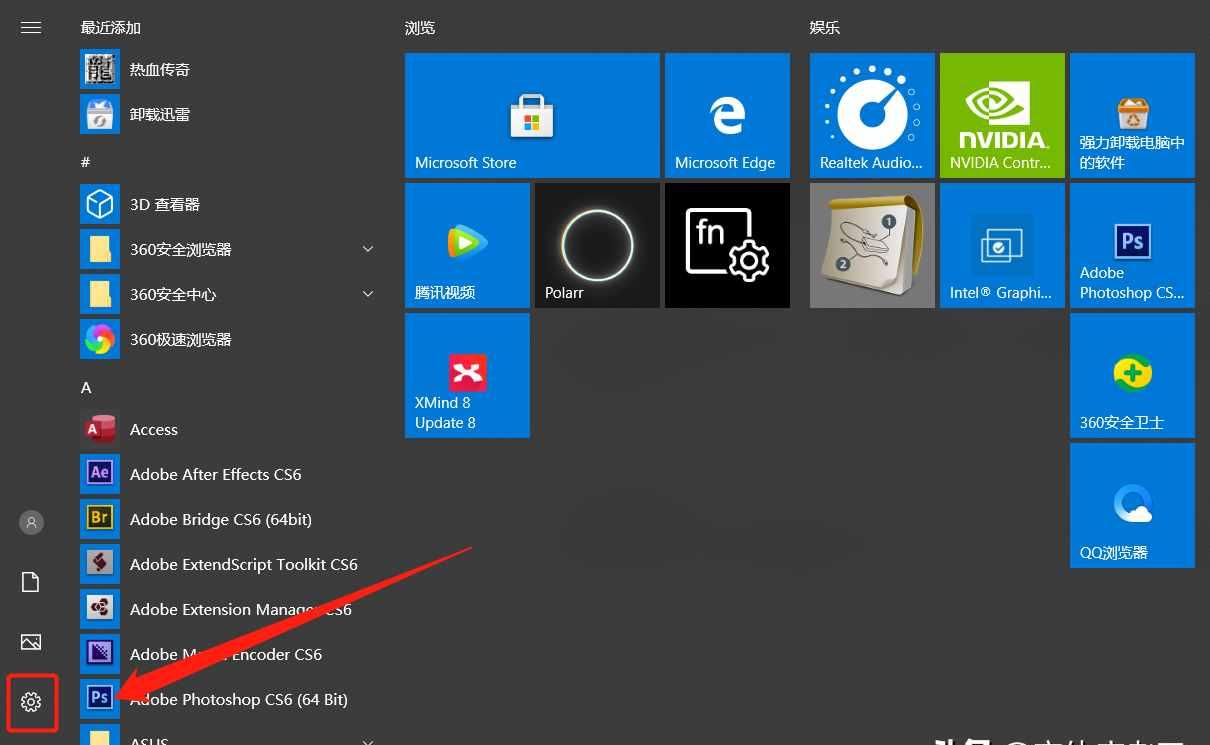Open the user account icon
1210x745 pixels.
[x=31, y=522]
